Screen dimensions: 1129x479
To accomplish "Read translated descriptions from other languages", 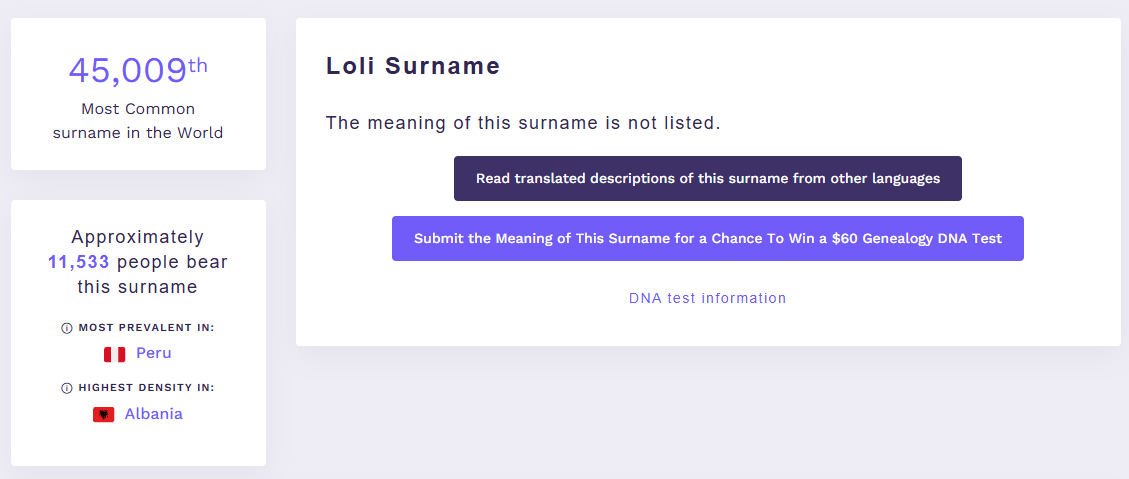I will pos(708,179).
